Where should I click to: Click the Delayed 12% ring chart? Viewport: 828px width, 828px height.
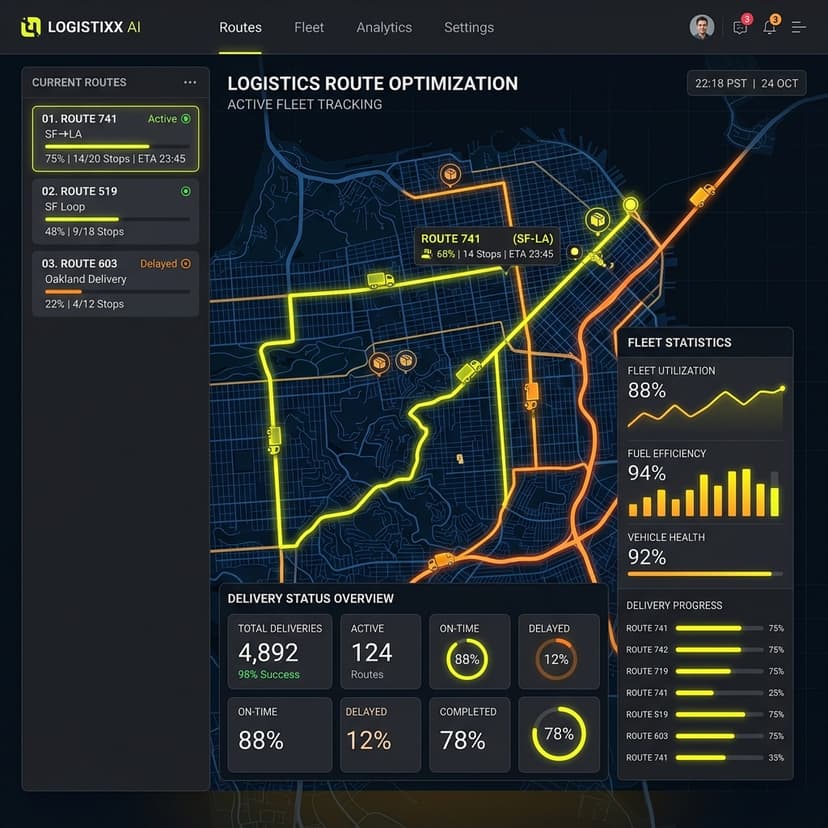click(x=556, y=659)
